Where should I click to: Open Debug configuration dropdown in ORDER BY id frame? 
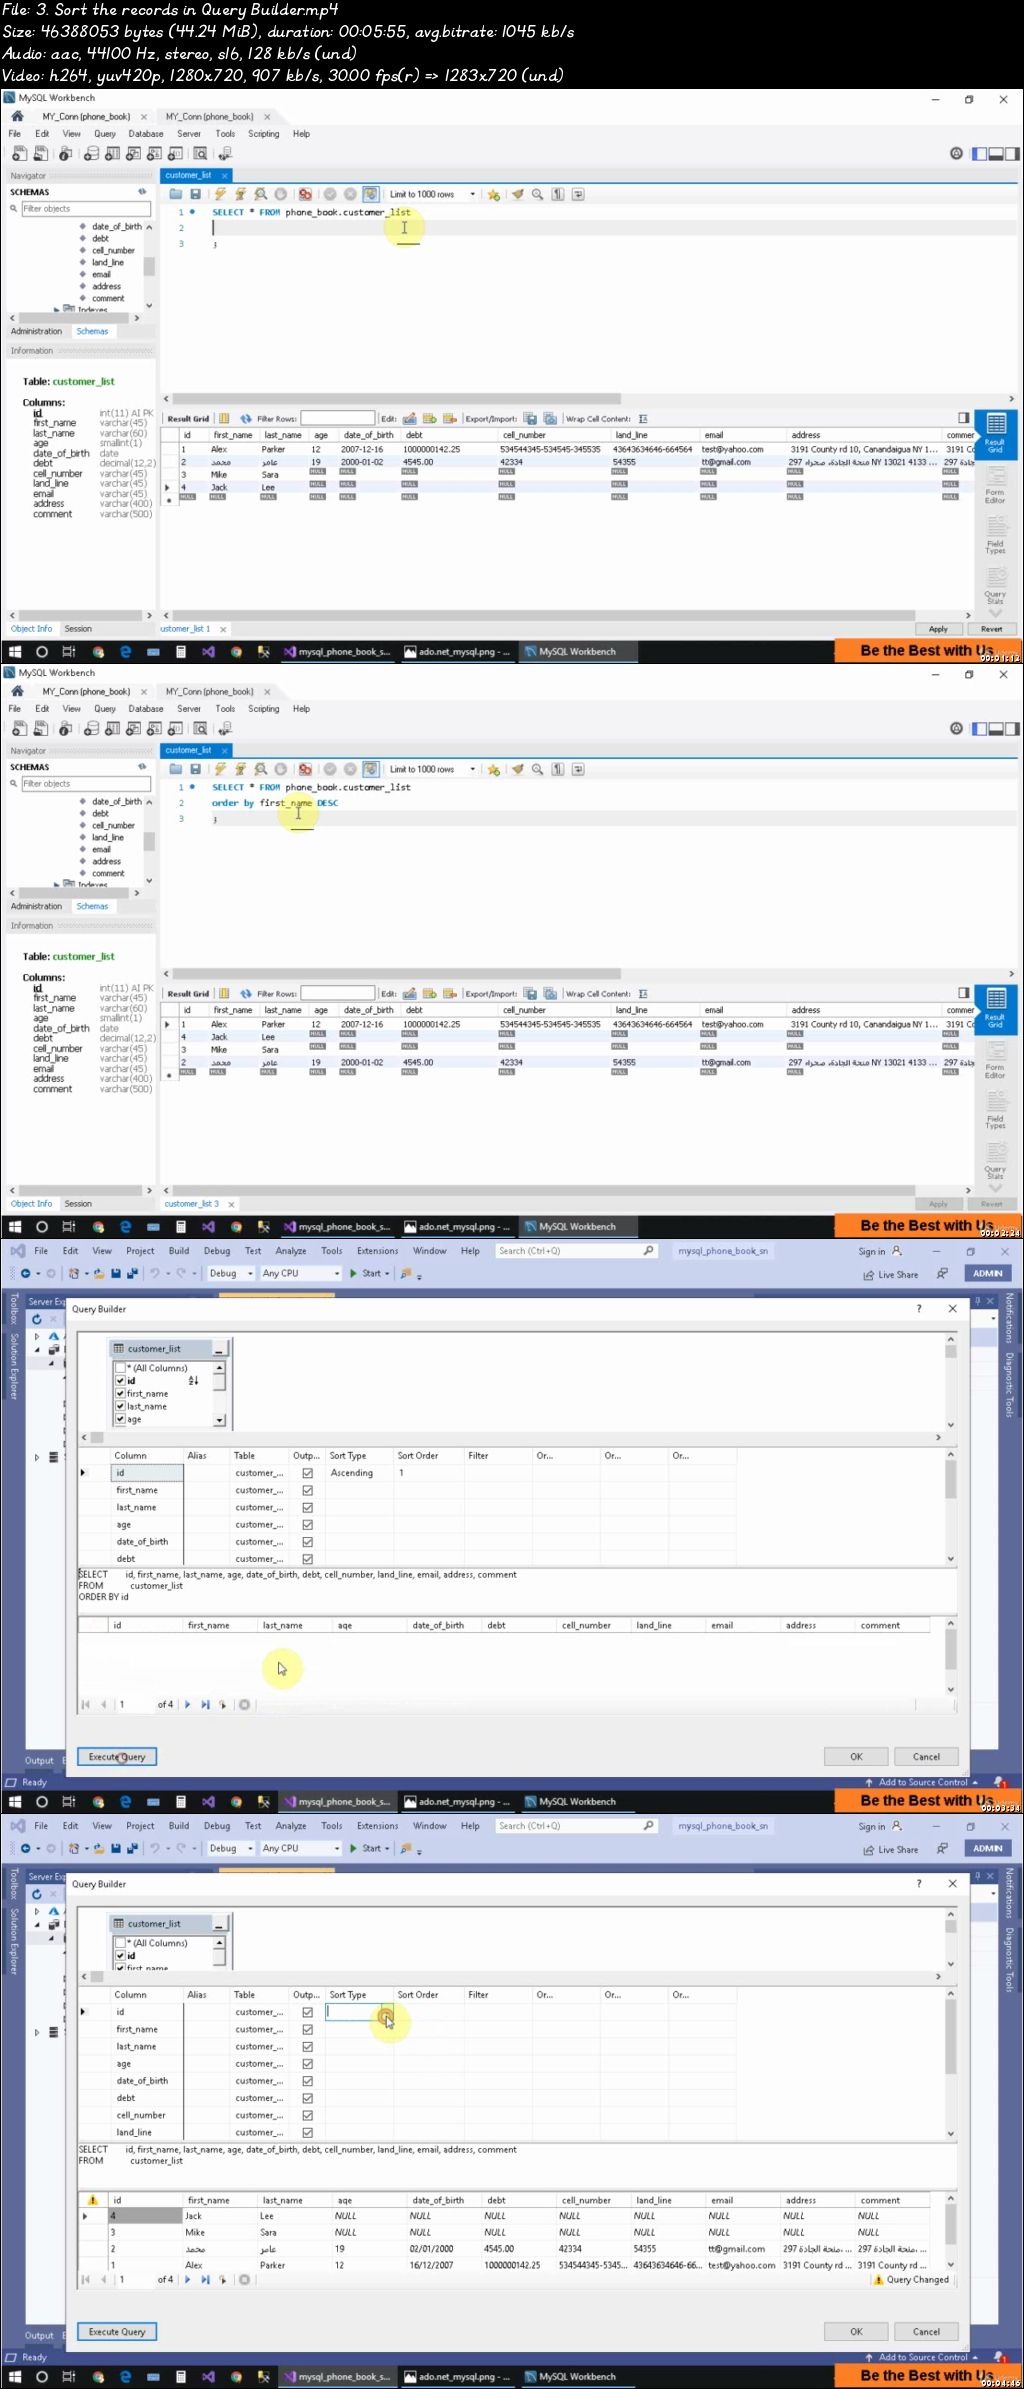tap(249, 1273)
